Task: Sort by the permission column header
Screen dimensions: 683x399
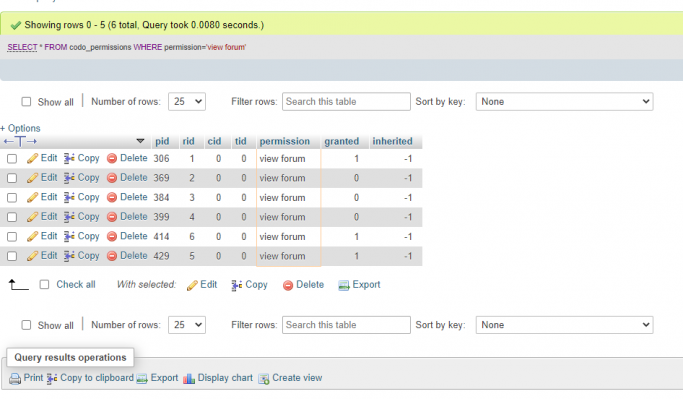Action: tap(284, 141)
